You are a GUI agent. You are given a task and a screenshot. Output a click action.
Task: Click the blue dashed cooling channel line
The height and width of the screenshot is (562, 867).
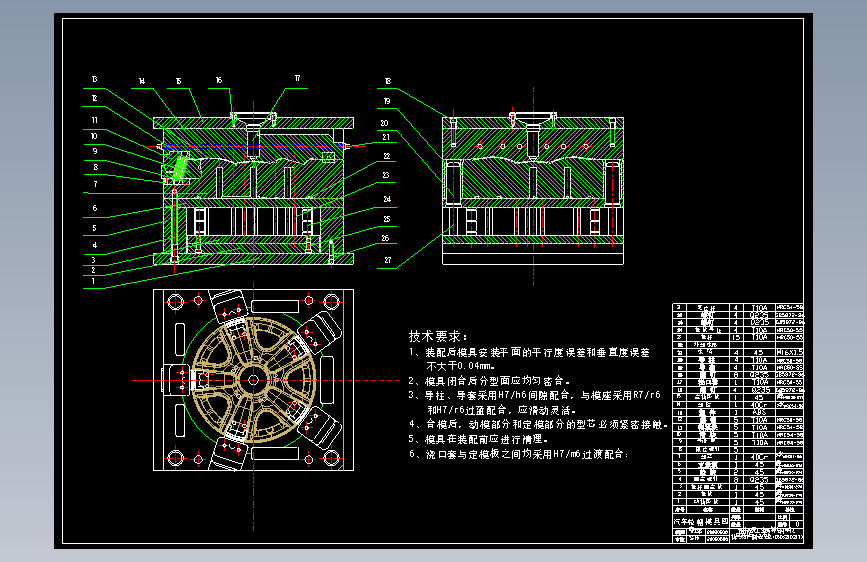pos(253,147)
